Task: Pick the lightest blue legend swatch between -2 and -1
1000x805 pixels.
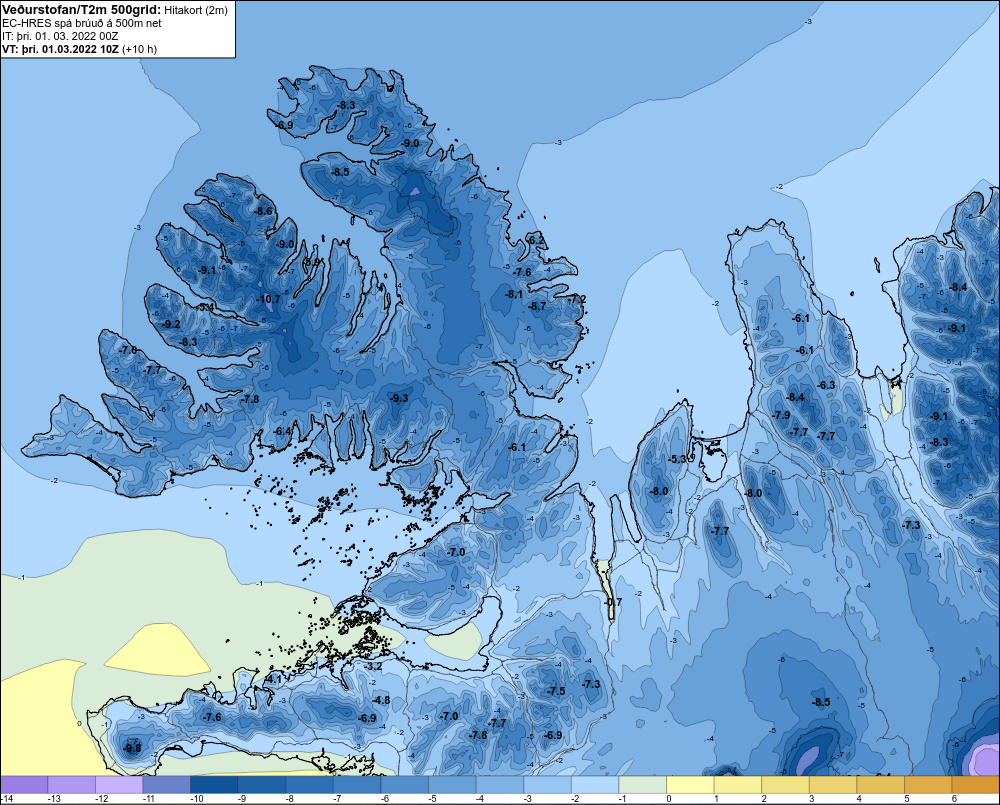Action: click(595, 785)
